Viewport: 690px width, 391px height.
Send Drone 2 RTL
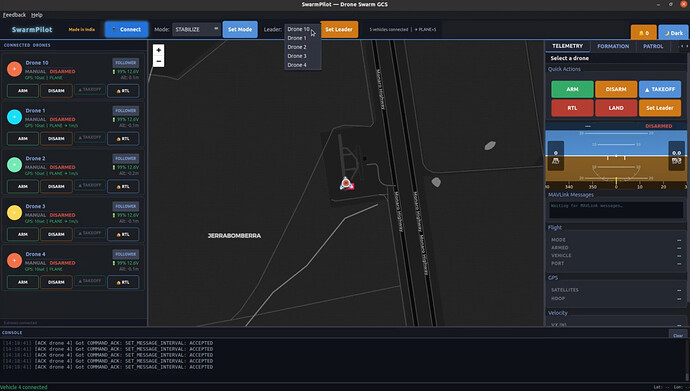coord(123,186)
